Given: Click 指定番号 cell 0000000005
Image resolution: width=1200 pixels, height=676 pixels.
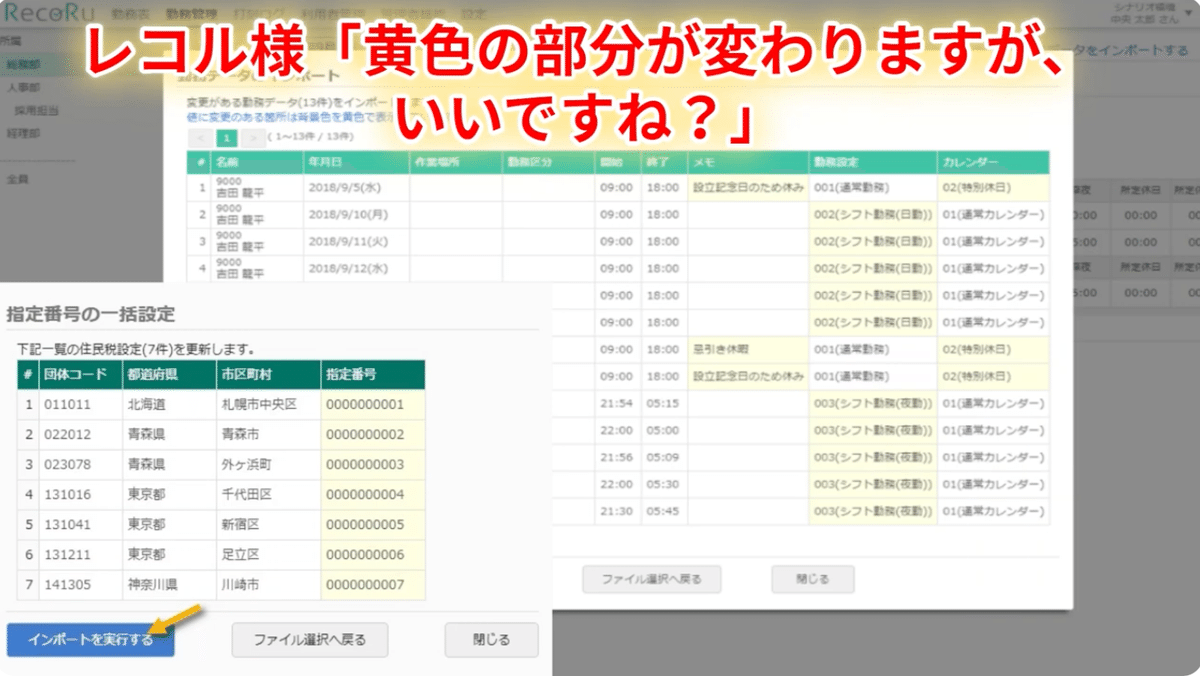Looking at the screenshot, I should point(373,525).
